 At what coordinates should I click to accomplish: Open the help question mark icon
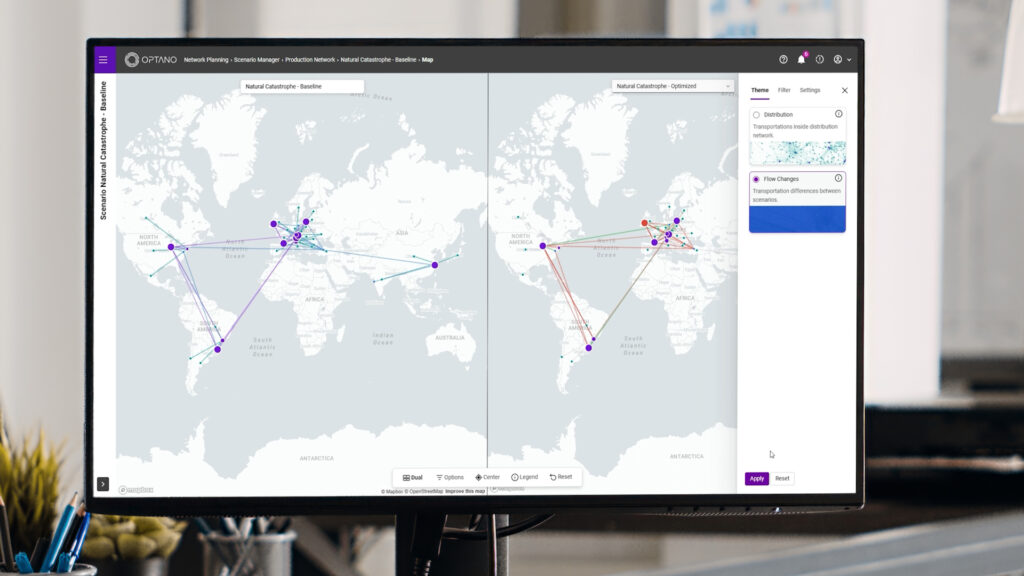pos(783,60)
